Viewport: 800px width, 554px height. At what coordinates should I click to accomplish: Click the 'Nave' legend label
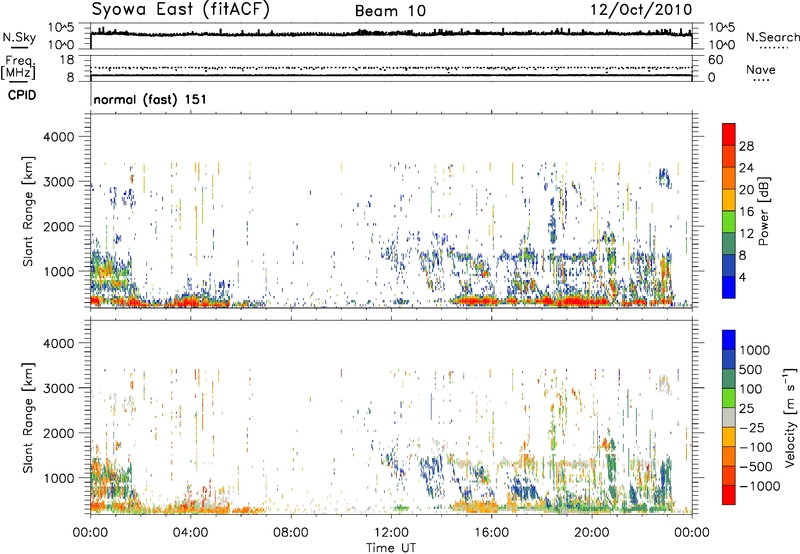tap(761, 69)
